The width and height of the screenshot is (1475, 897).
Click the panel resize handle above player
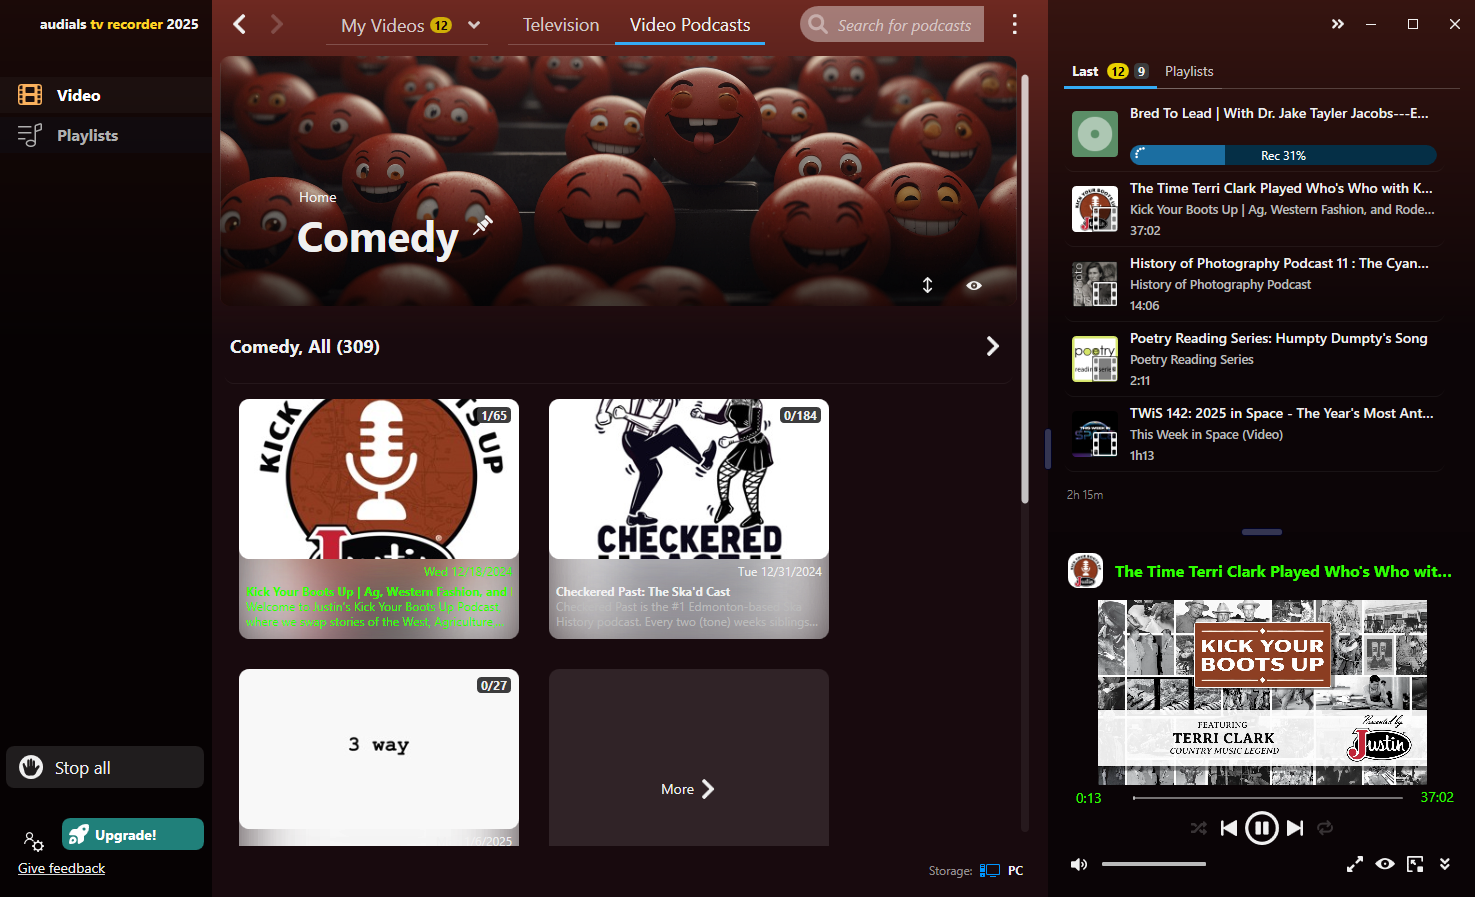(x=1262, y=532)
